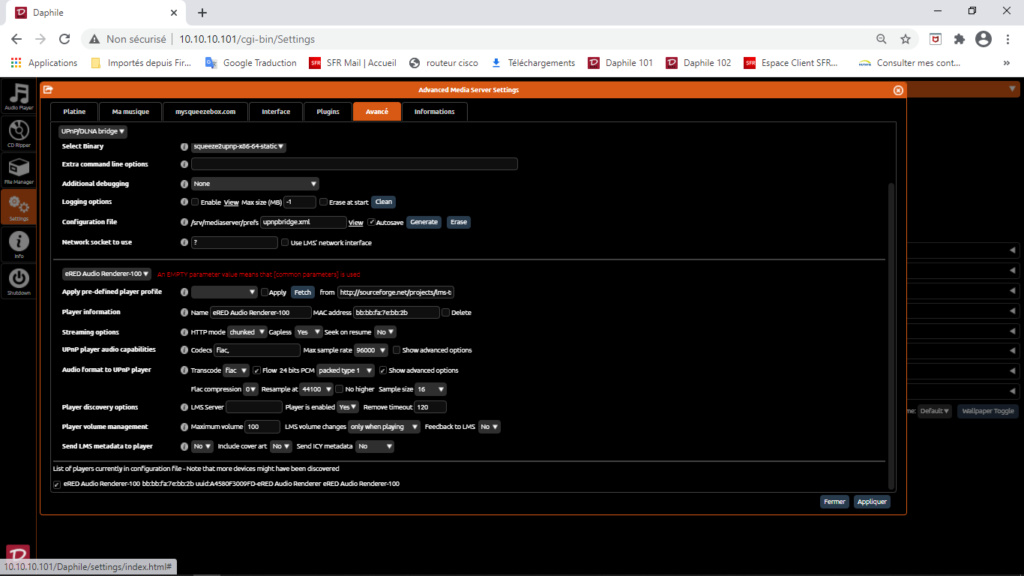Click the Maximum volume input field
Viewport: 1024px width, 576px height.
[263, 427]
